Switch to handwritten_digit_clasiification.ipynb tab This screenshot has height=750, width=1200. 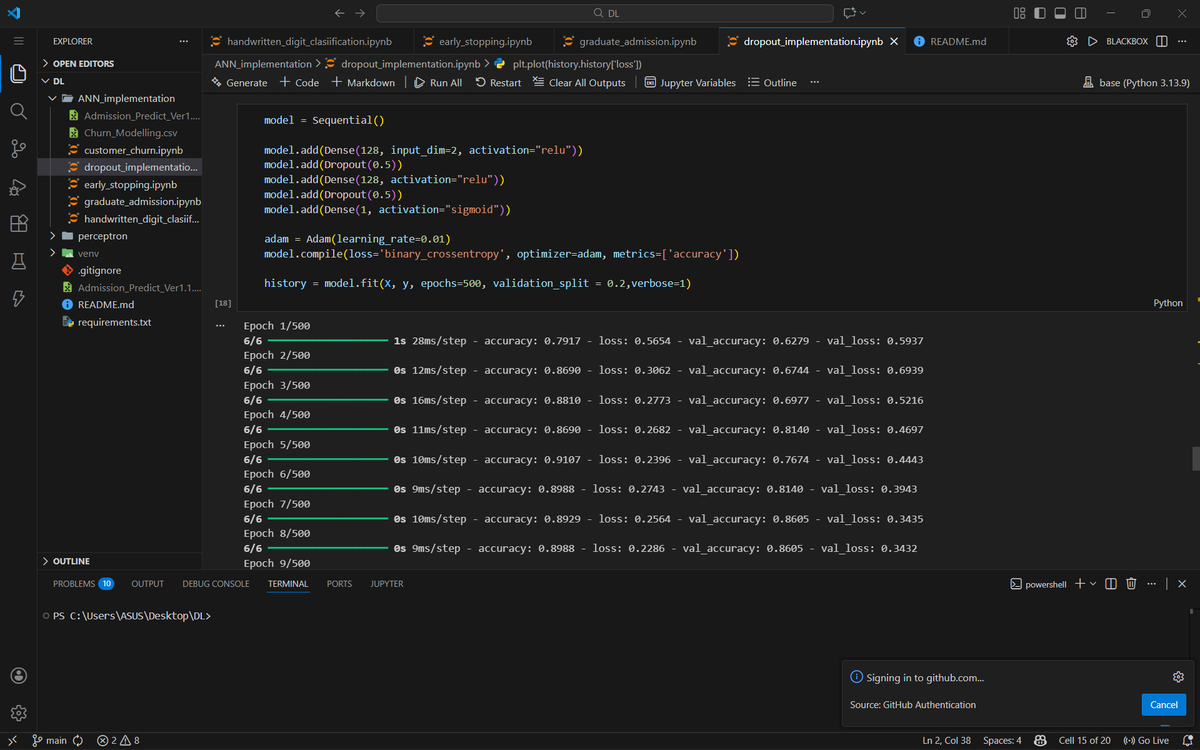(x=308, y=41)
